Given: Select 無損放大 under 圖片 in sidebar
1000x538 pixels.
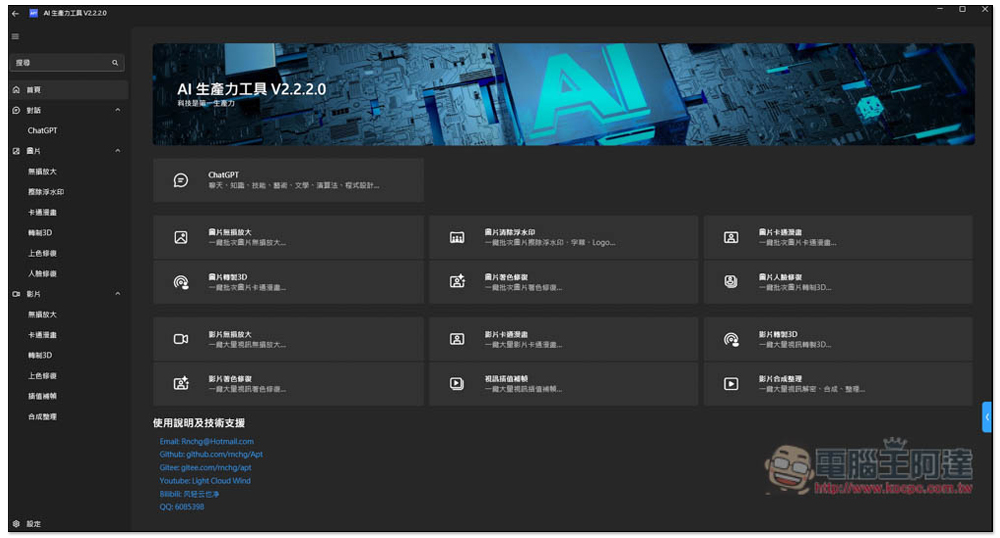Looking at the screenshot, I should pyautogui.click(x=42, y=171).
